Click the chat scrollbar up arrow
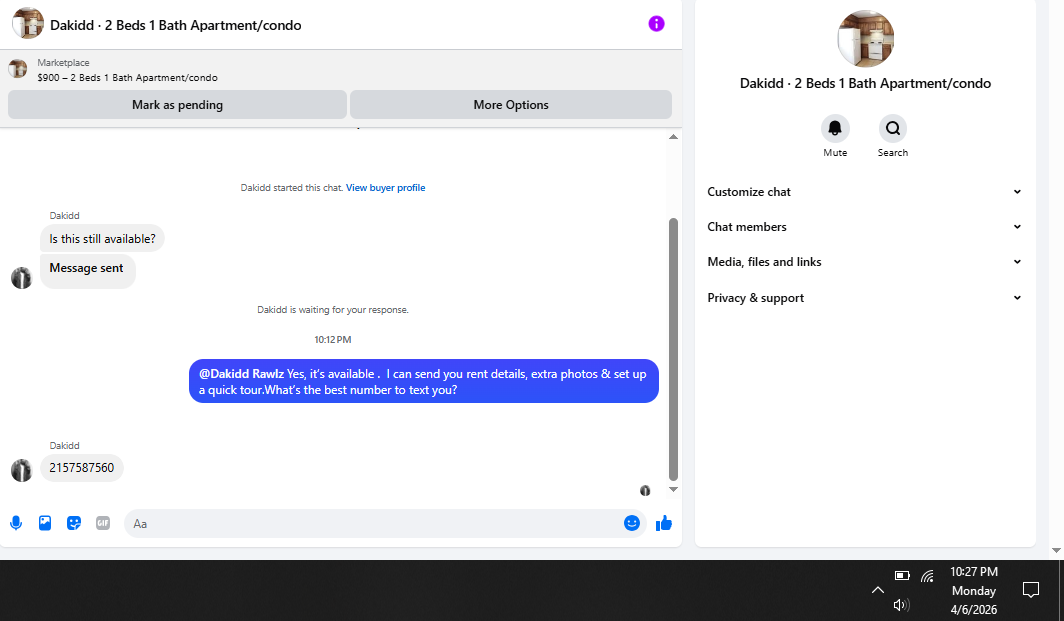 click(x=673, y=137)
